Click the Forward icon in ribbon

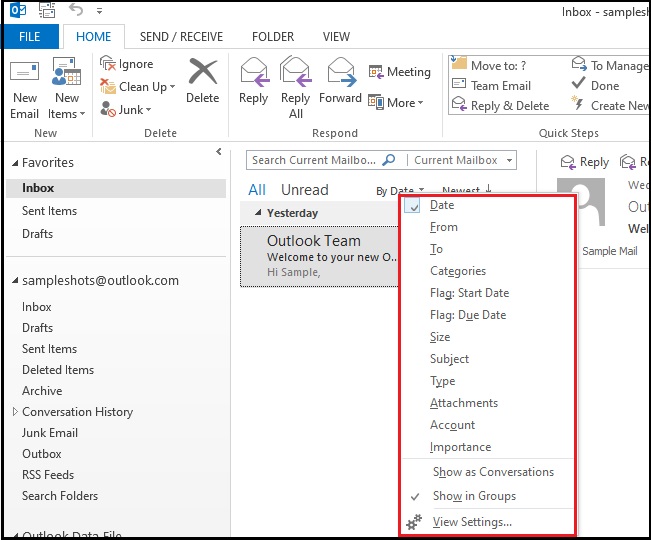(340, 73)
